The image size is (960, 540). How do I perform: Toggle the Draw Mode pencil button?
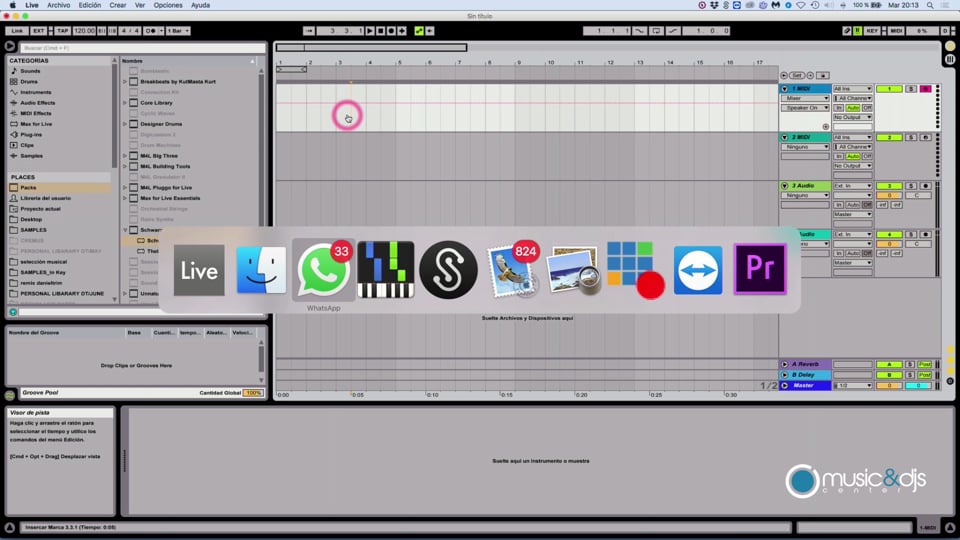pyautogui.click(x=847, y=31)
